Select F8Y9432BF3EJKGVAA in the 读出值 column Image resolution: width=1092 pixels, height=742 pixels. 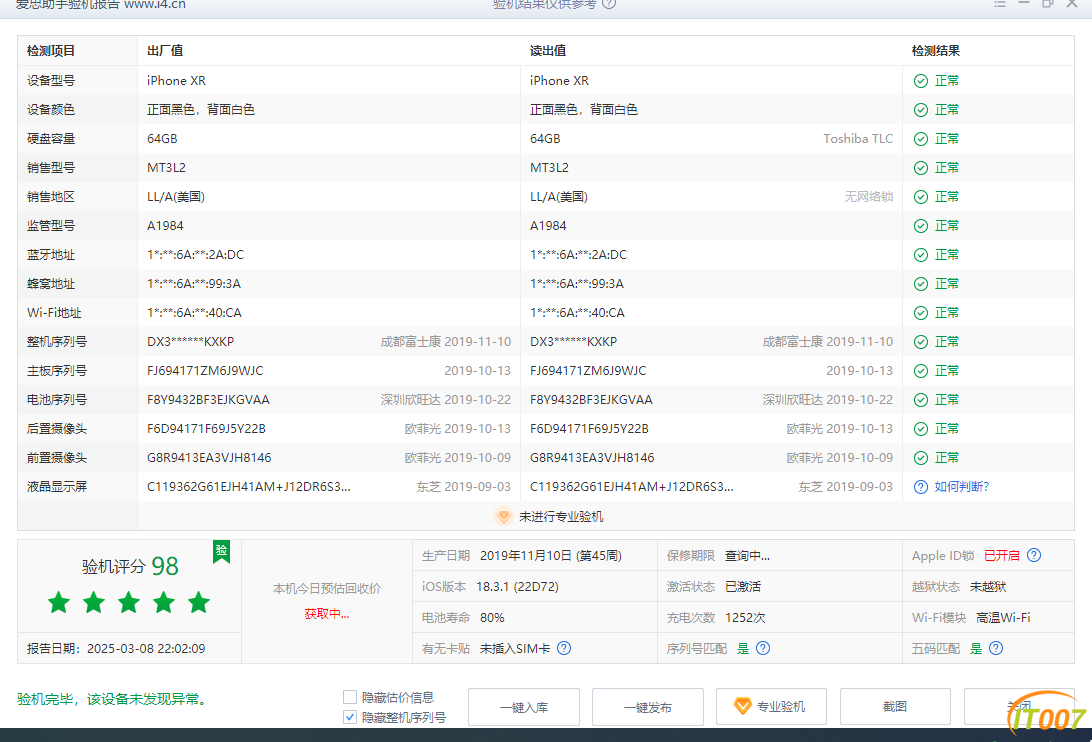coord(591,400)
